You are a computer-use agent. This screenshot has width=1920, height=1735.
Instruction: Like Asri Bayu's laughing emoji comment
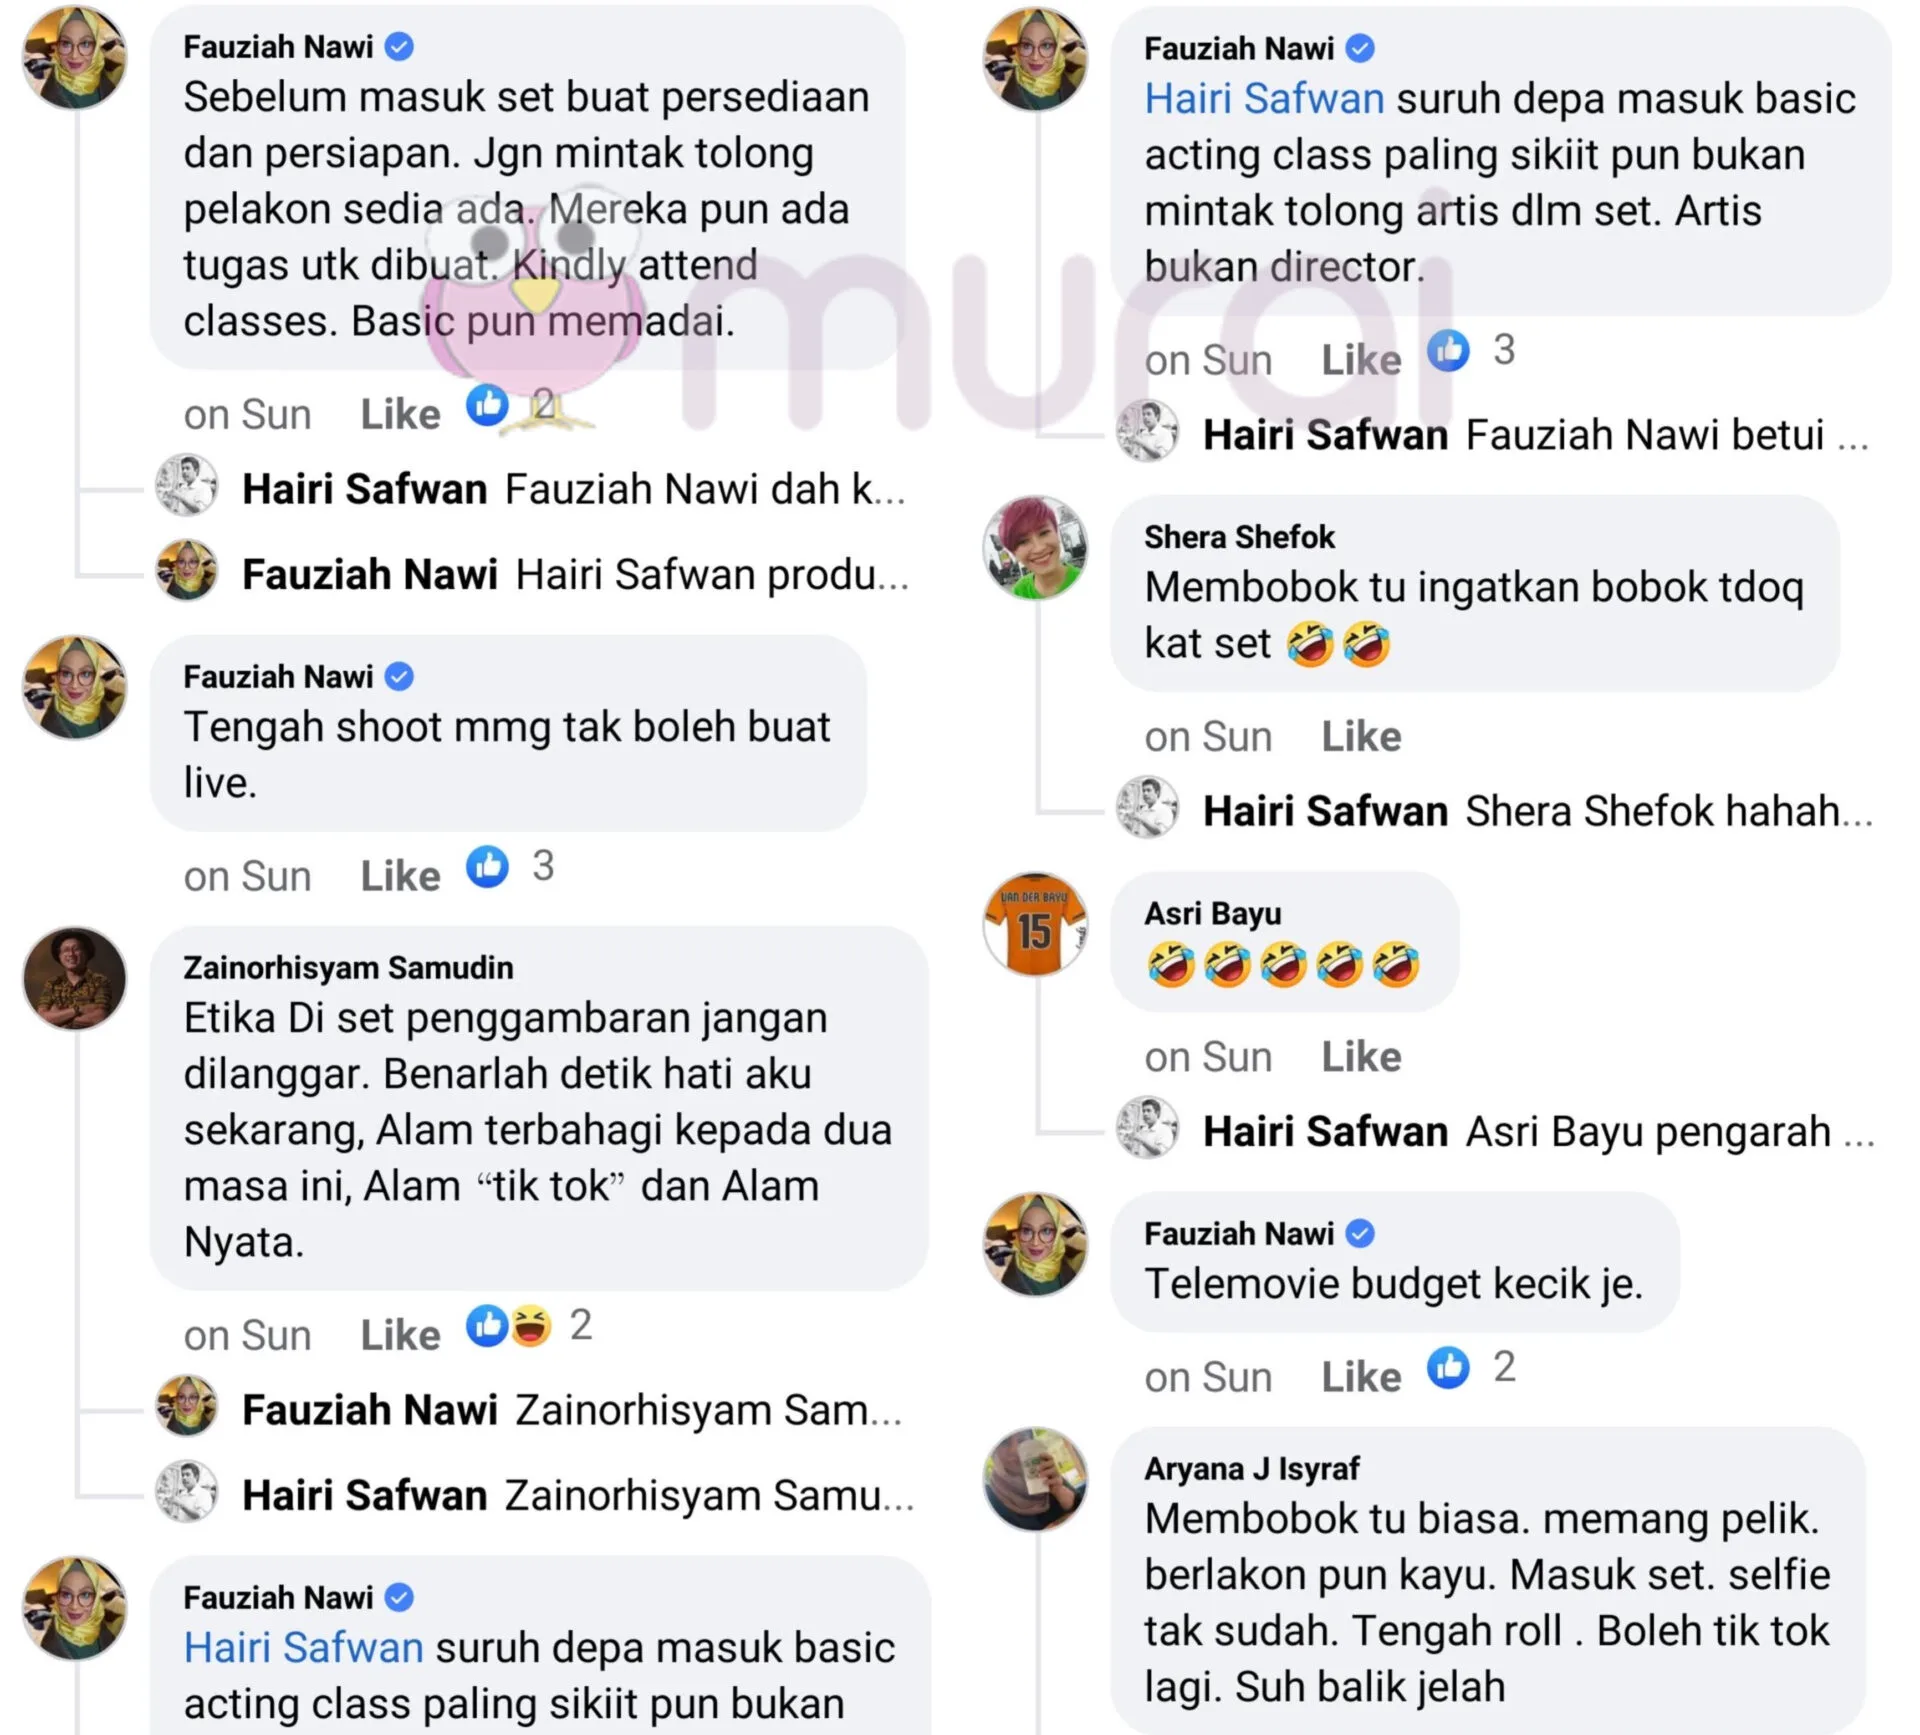1361,1057
